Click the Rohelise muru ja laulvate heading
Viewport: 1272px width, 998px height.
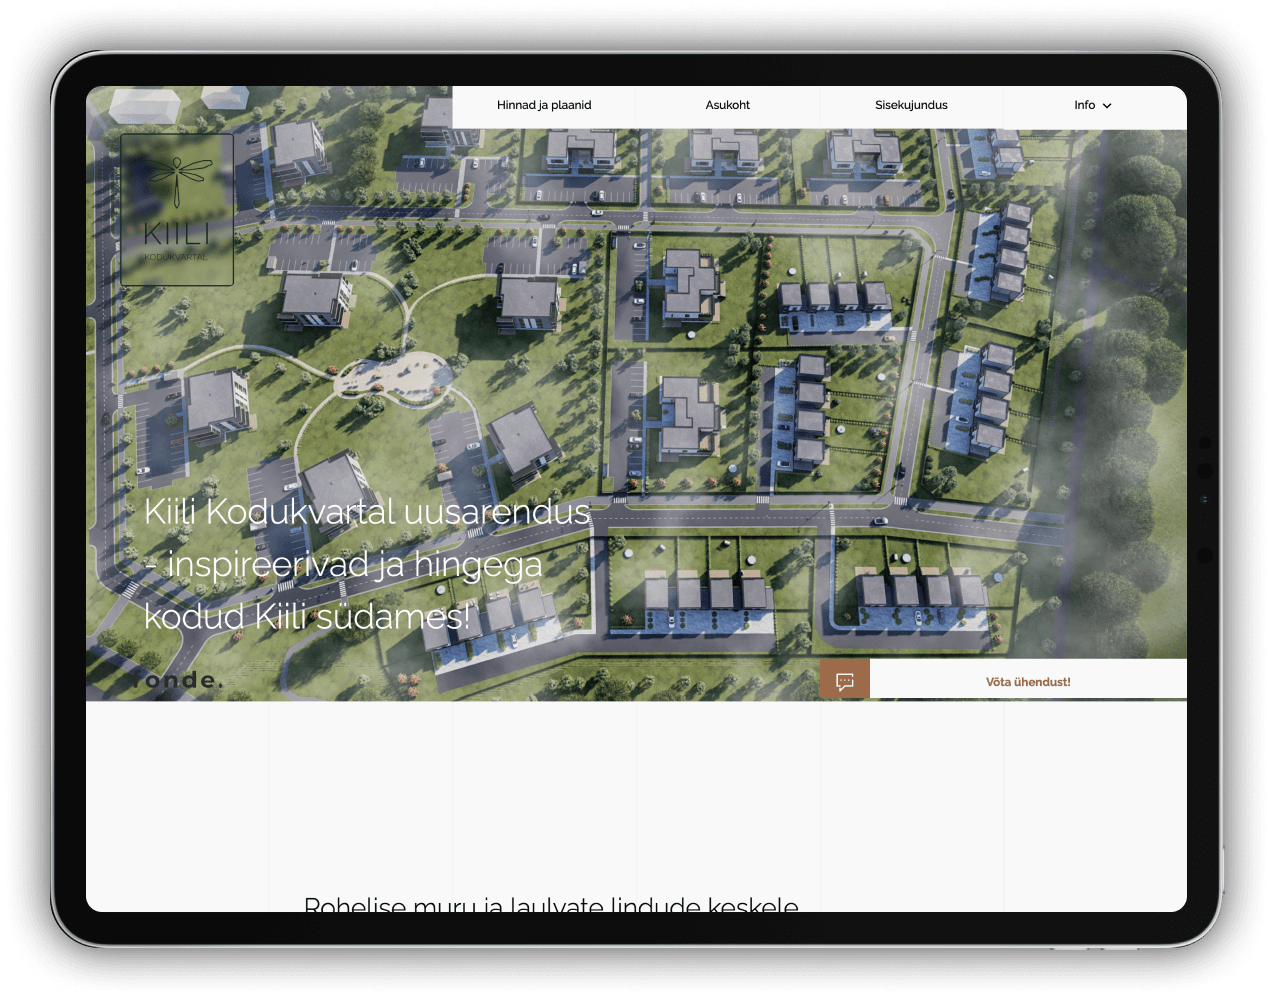pos(551,903)
